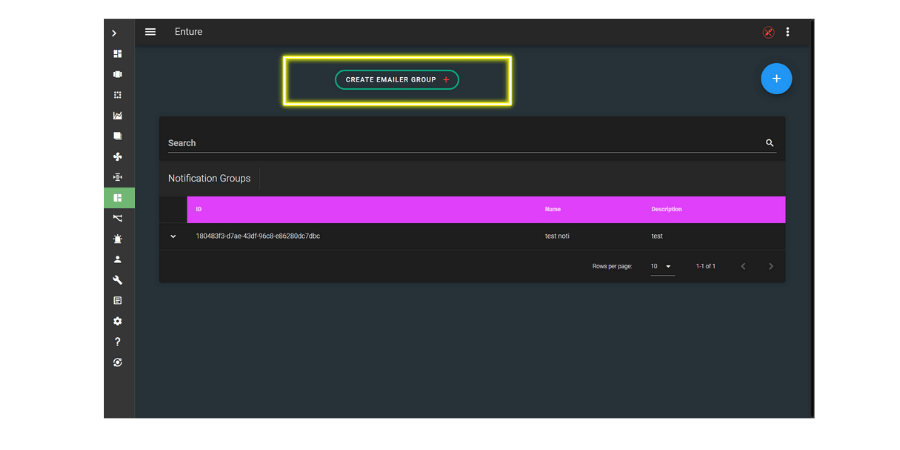The height and width of the screenshot is (450, 900).
Task: Open the rows per page dropdown
Action: [x=661, y=266]
